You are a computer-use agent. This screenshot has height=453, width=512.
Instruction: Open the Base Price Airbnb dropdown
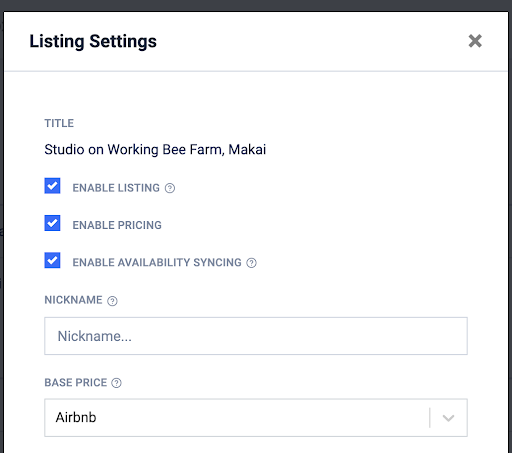pos(256,418)
